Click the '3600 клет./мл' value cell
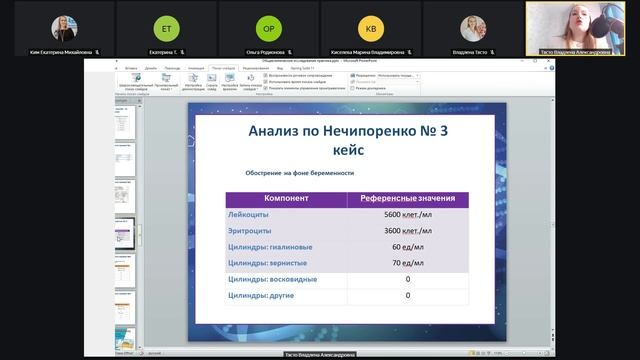Image resolution: width=640 pixels, height=360 pixels. coord(408,231)
